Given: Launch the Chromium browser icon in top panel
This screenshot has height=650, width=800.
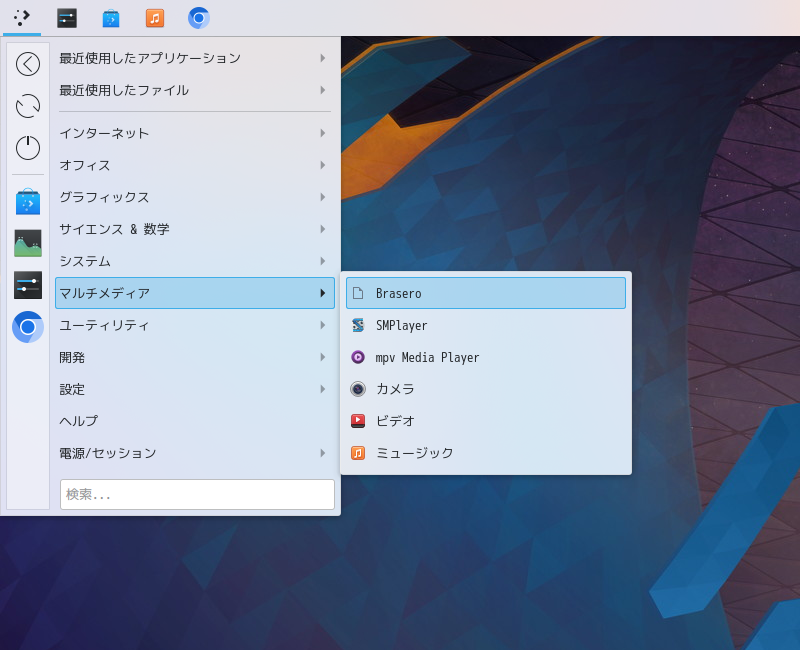Looking at the screenshot, I should click(198, 18).
